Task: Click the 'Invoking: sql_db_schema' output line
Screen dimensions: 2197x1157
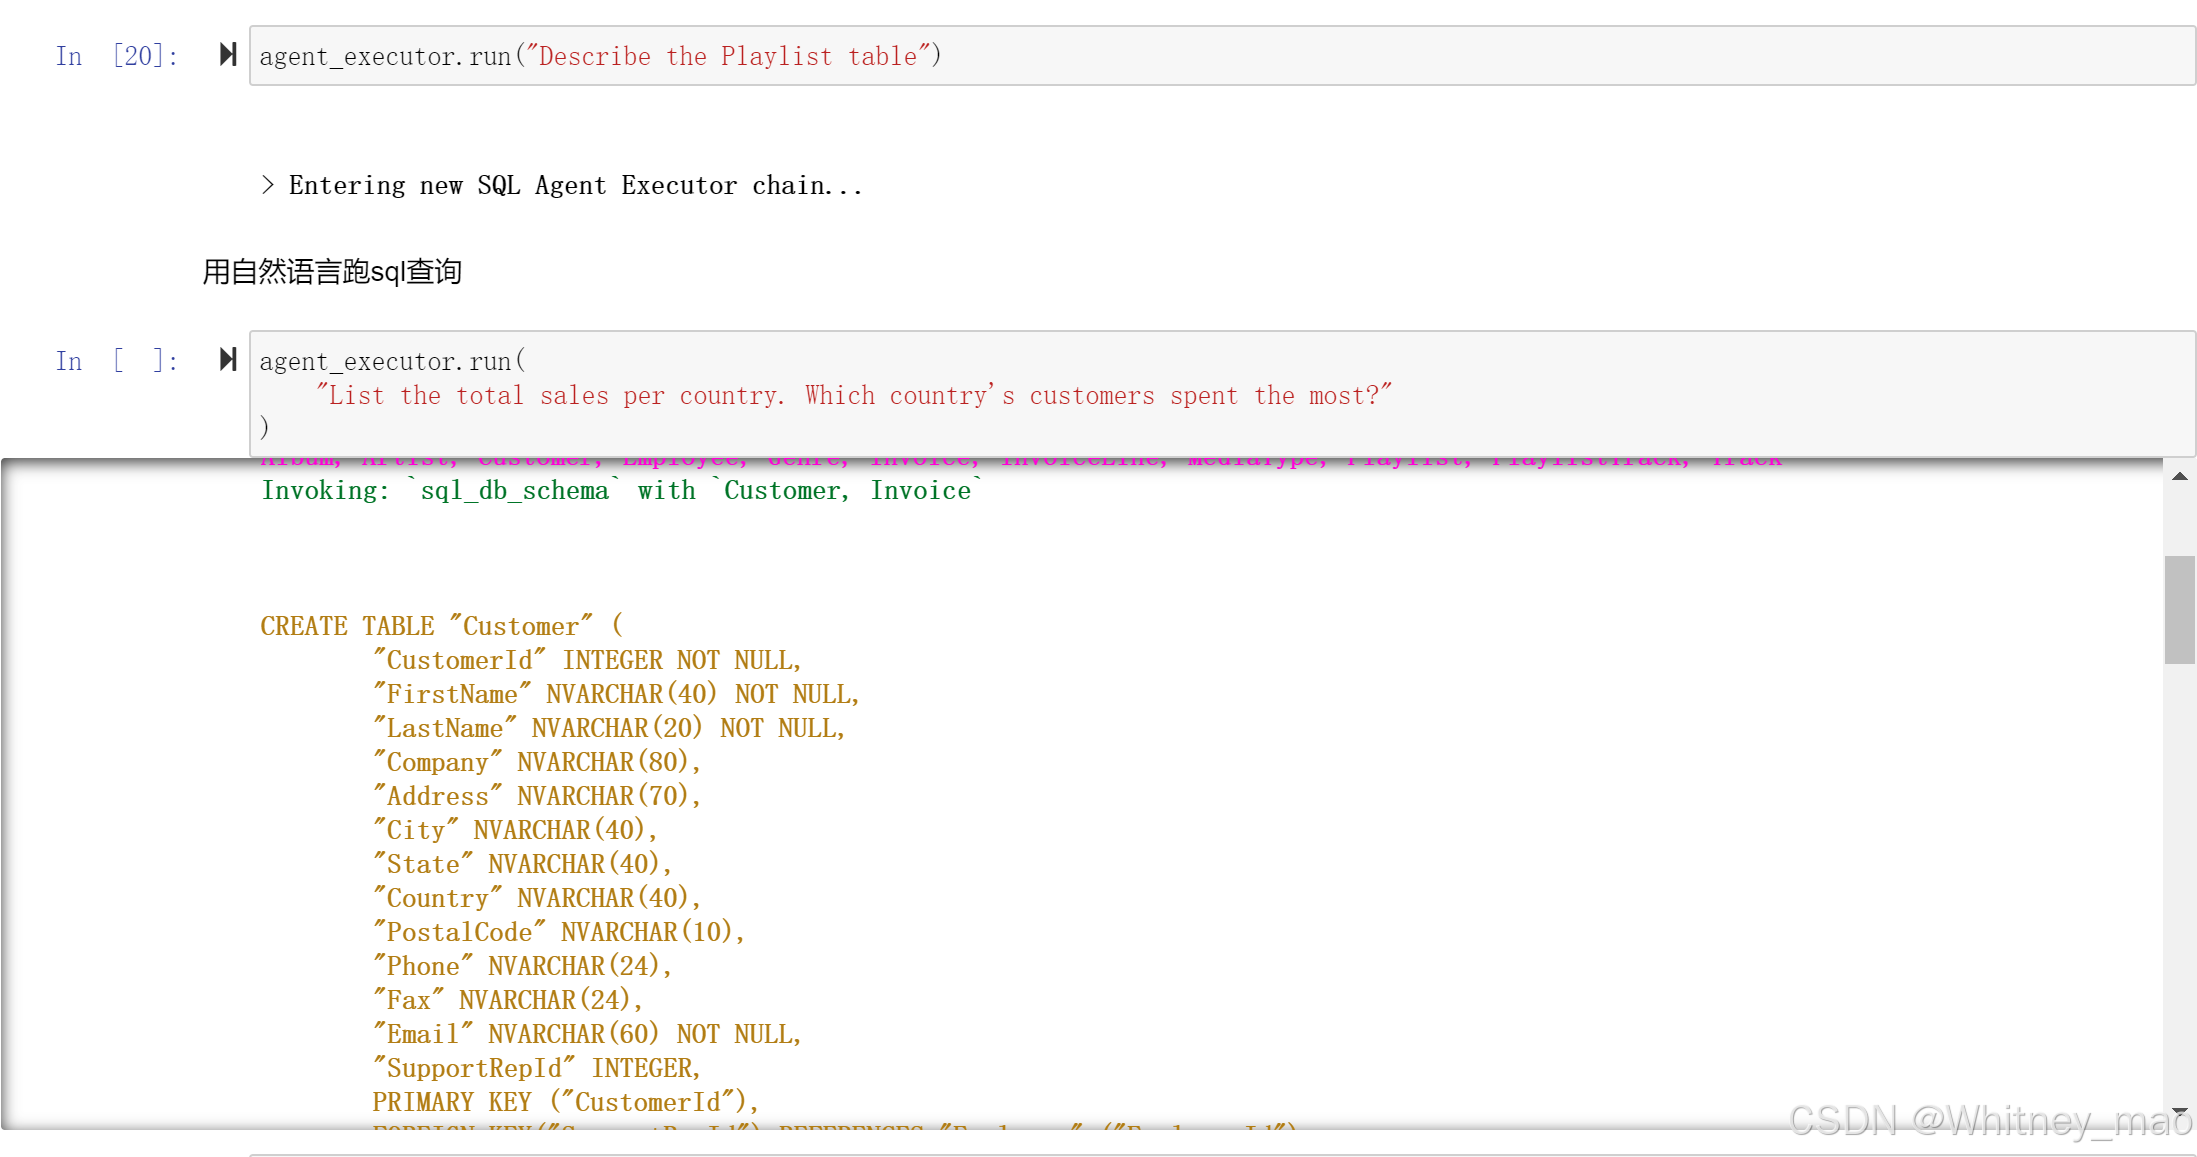Action: (620, 491)
